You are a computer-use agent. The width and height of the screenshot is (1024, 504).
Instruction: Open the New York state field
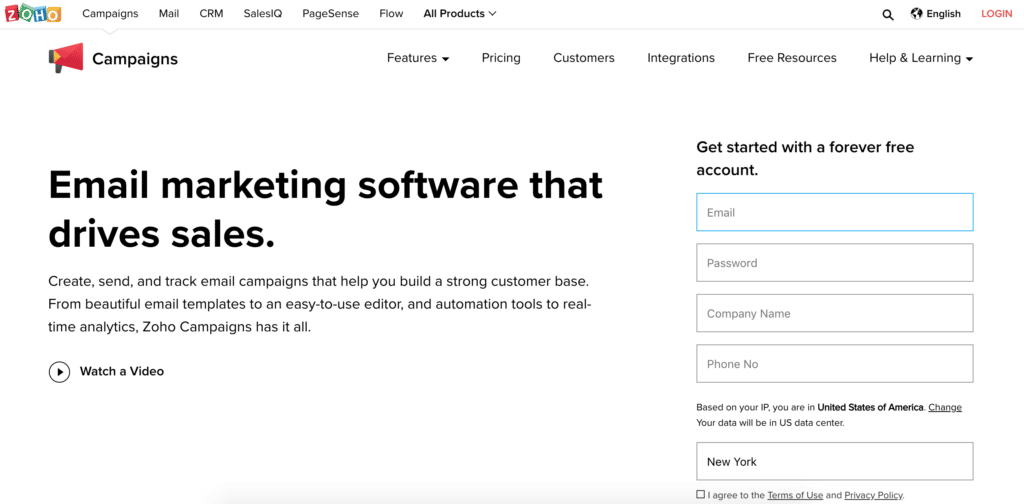(x=835, y=462)
